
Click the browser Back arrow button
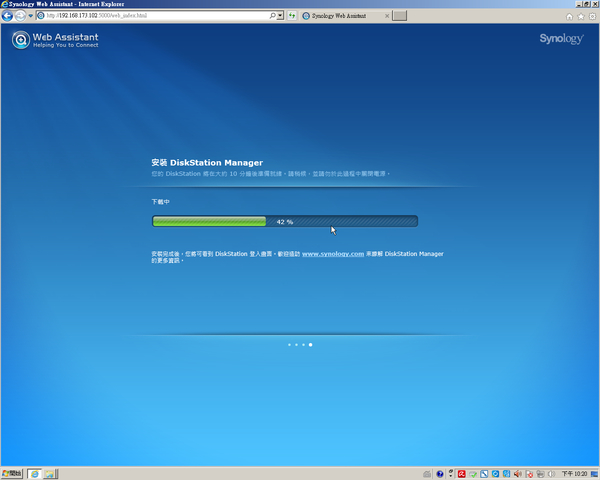[7, 16]
